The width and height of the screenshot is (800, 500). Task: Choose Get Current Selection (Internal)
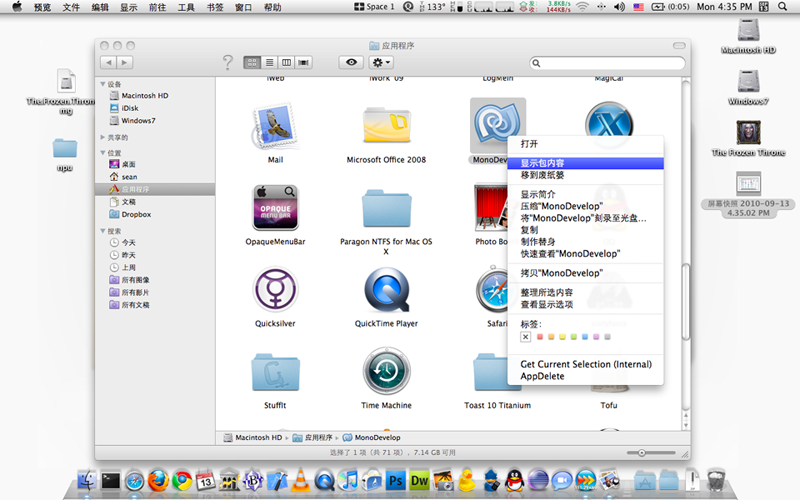point(586,364)
